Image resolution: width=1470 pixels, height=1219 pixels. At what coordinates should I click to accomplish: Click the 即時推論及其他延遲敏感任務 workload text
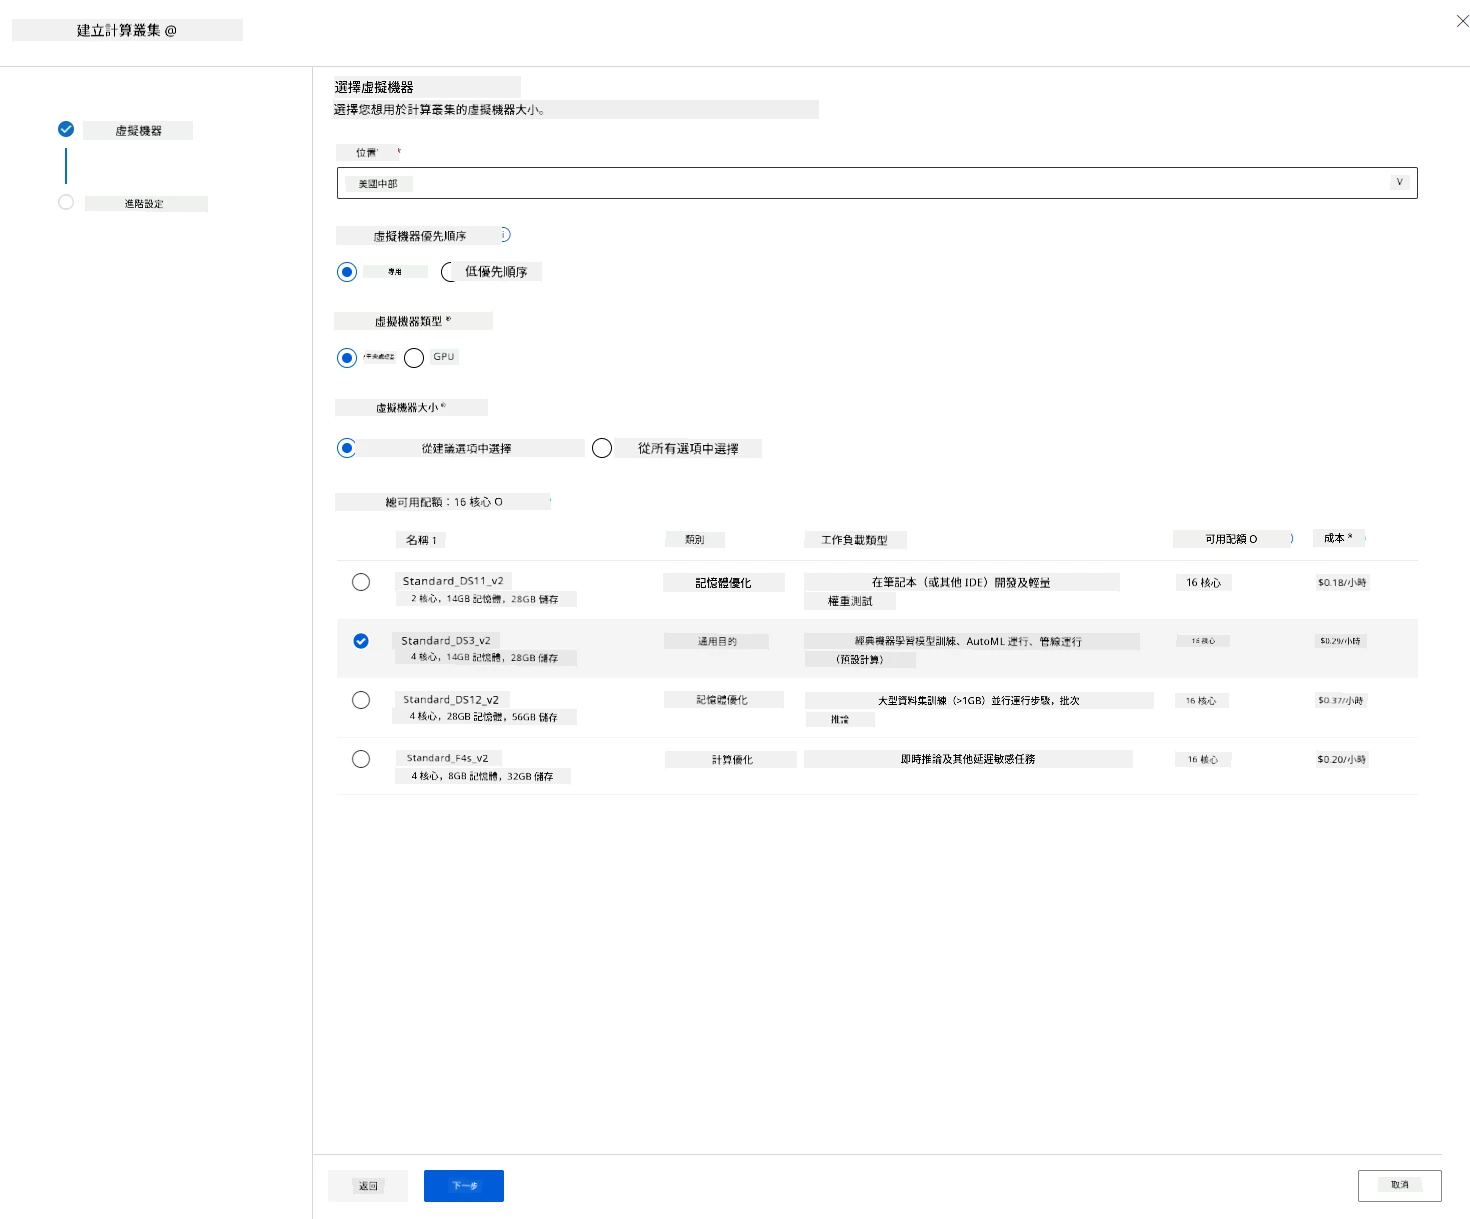point(968,759)
